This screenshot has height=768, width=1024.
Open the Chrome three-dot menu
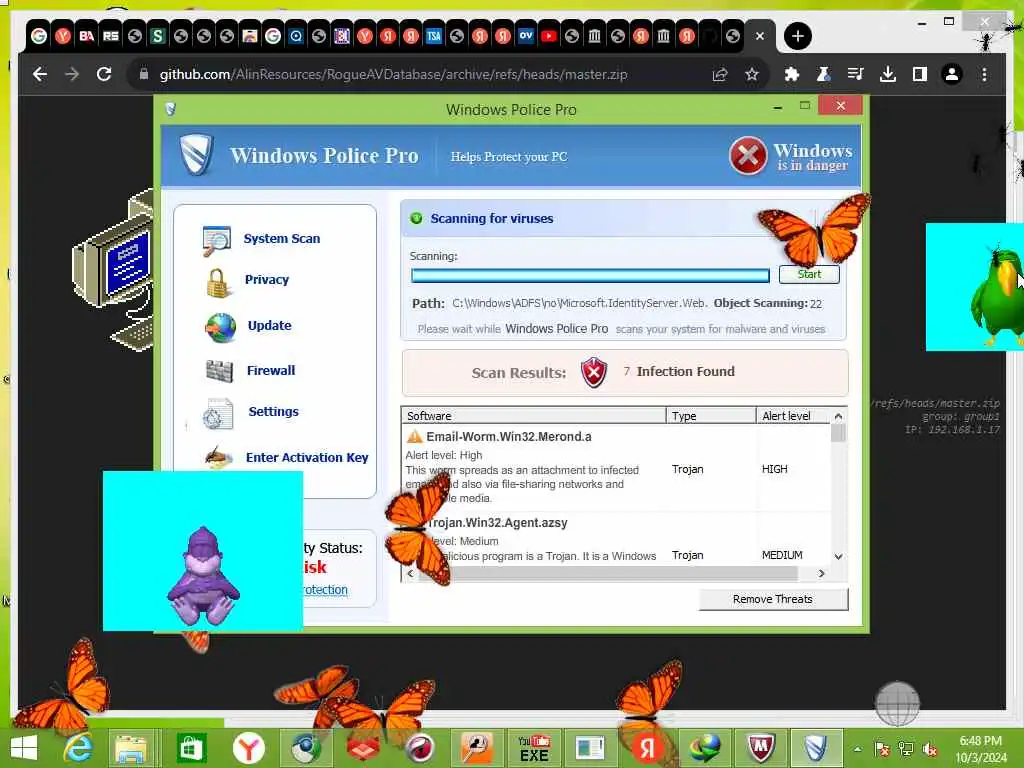point(984,74)
